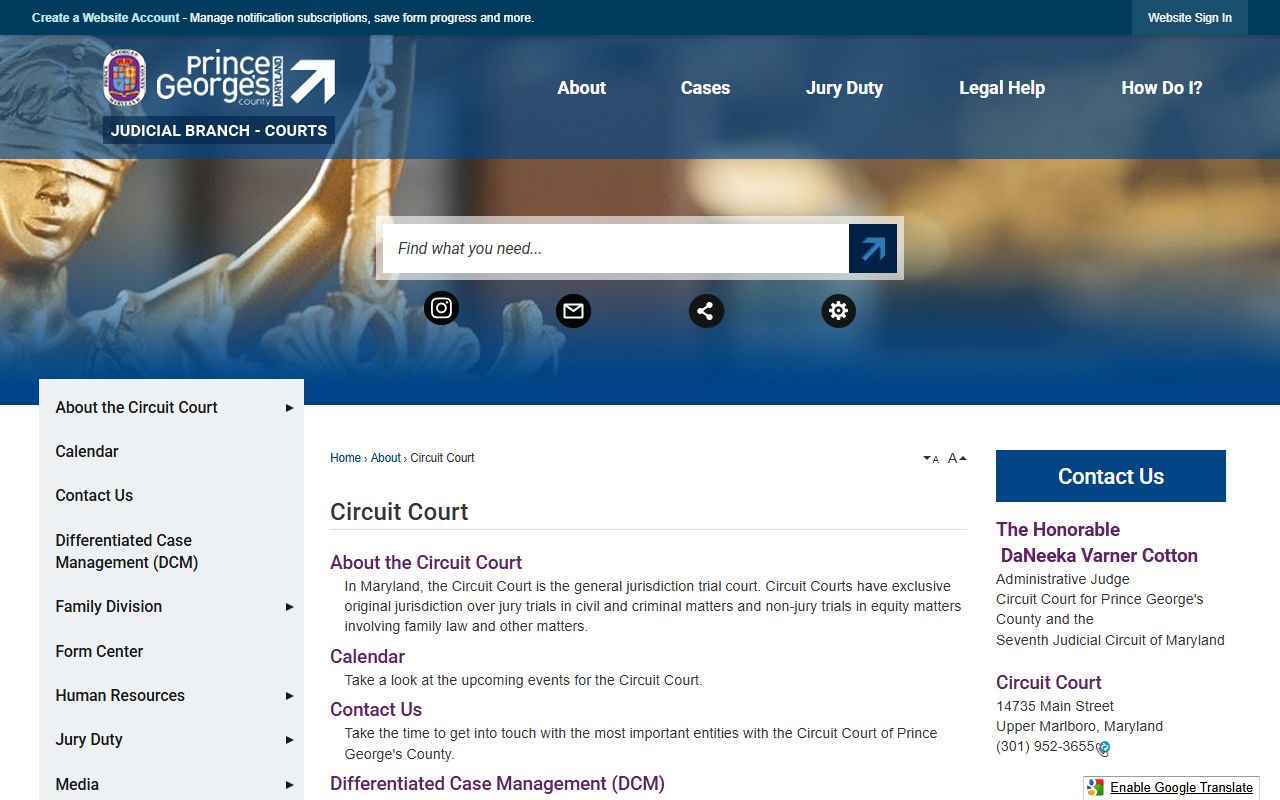Decrease the page font size
1280x800 pixels.
[931, 458]
